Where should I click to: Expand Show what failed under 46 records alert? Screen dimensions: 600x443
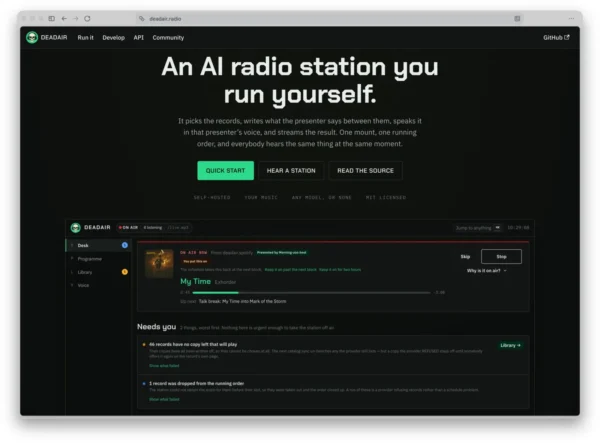click(164, 366)
